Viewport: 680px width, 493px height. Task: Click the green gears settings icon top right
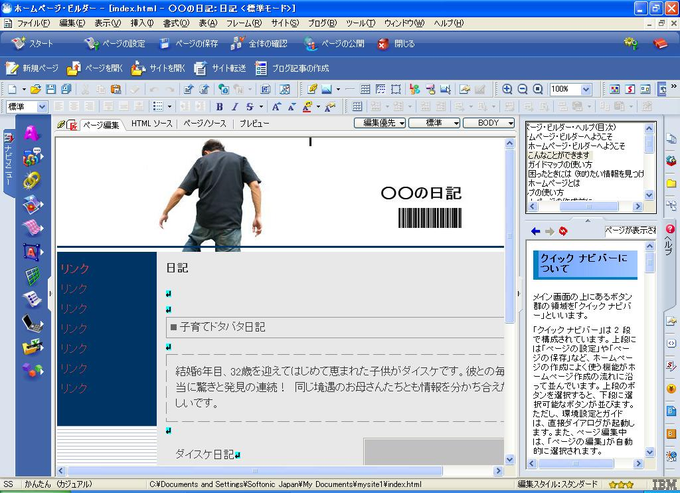pos(631,43)
